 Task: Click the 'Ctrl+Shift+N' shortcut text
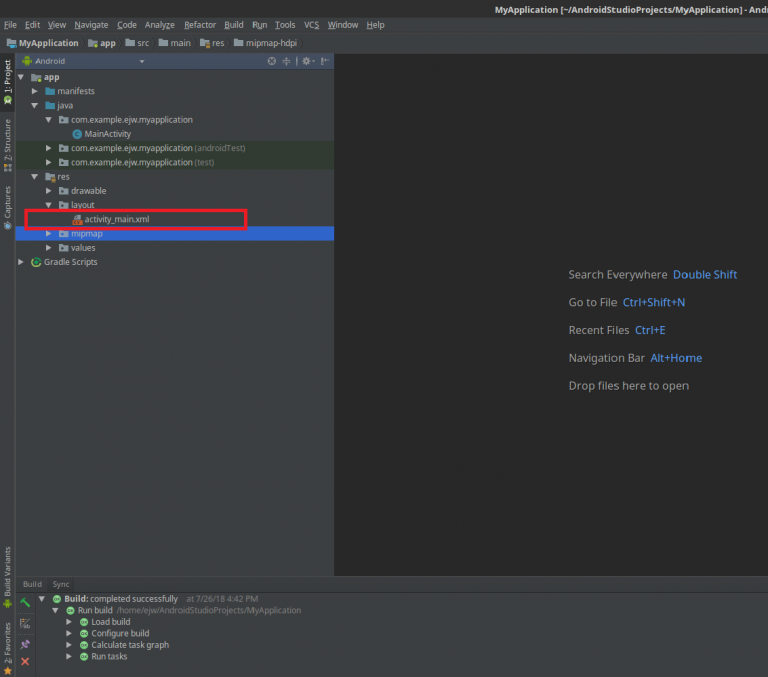tap(653, 303)
